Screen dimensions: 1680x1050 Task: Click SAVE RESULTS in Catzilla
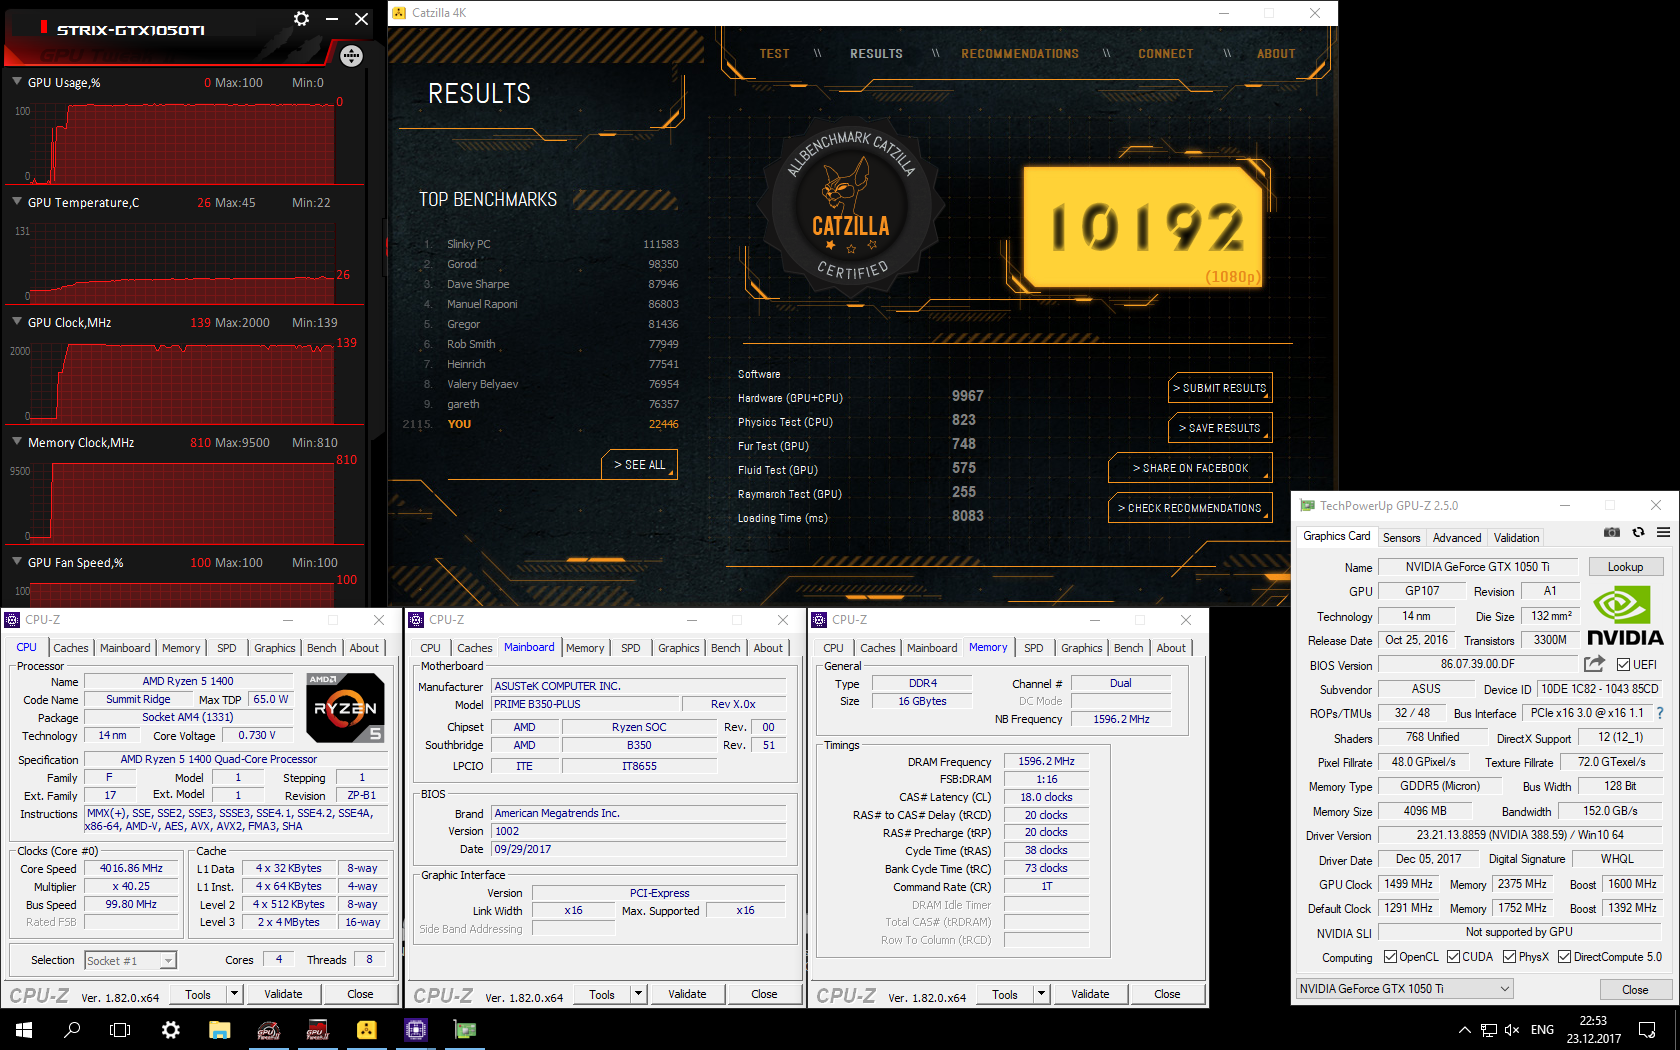point(1220,428)
